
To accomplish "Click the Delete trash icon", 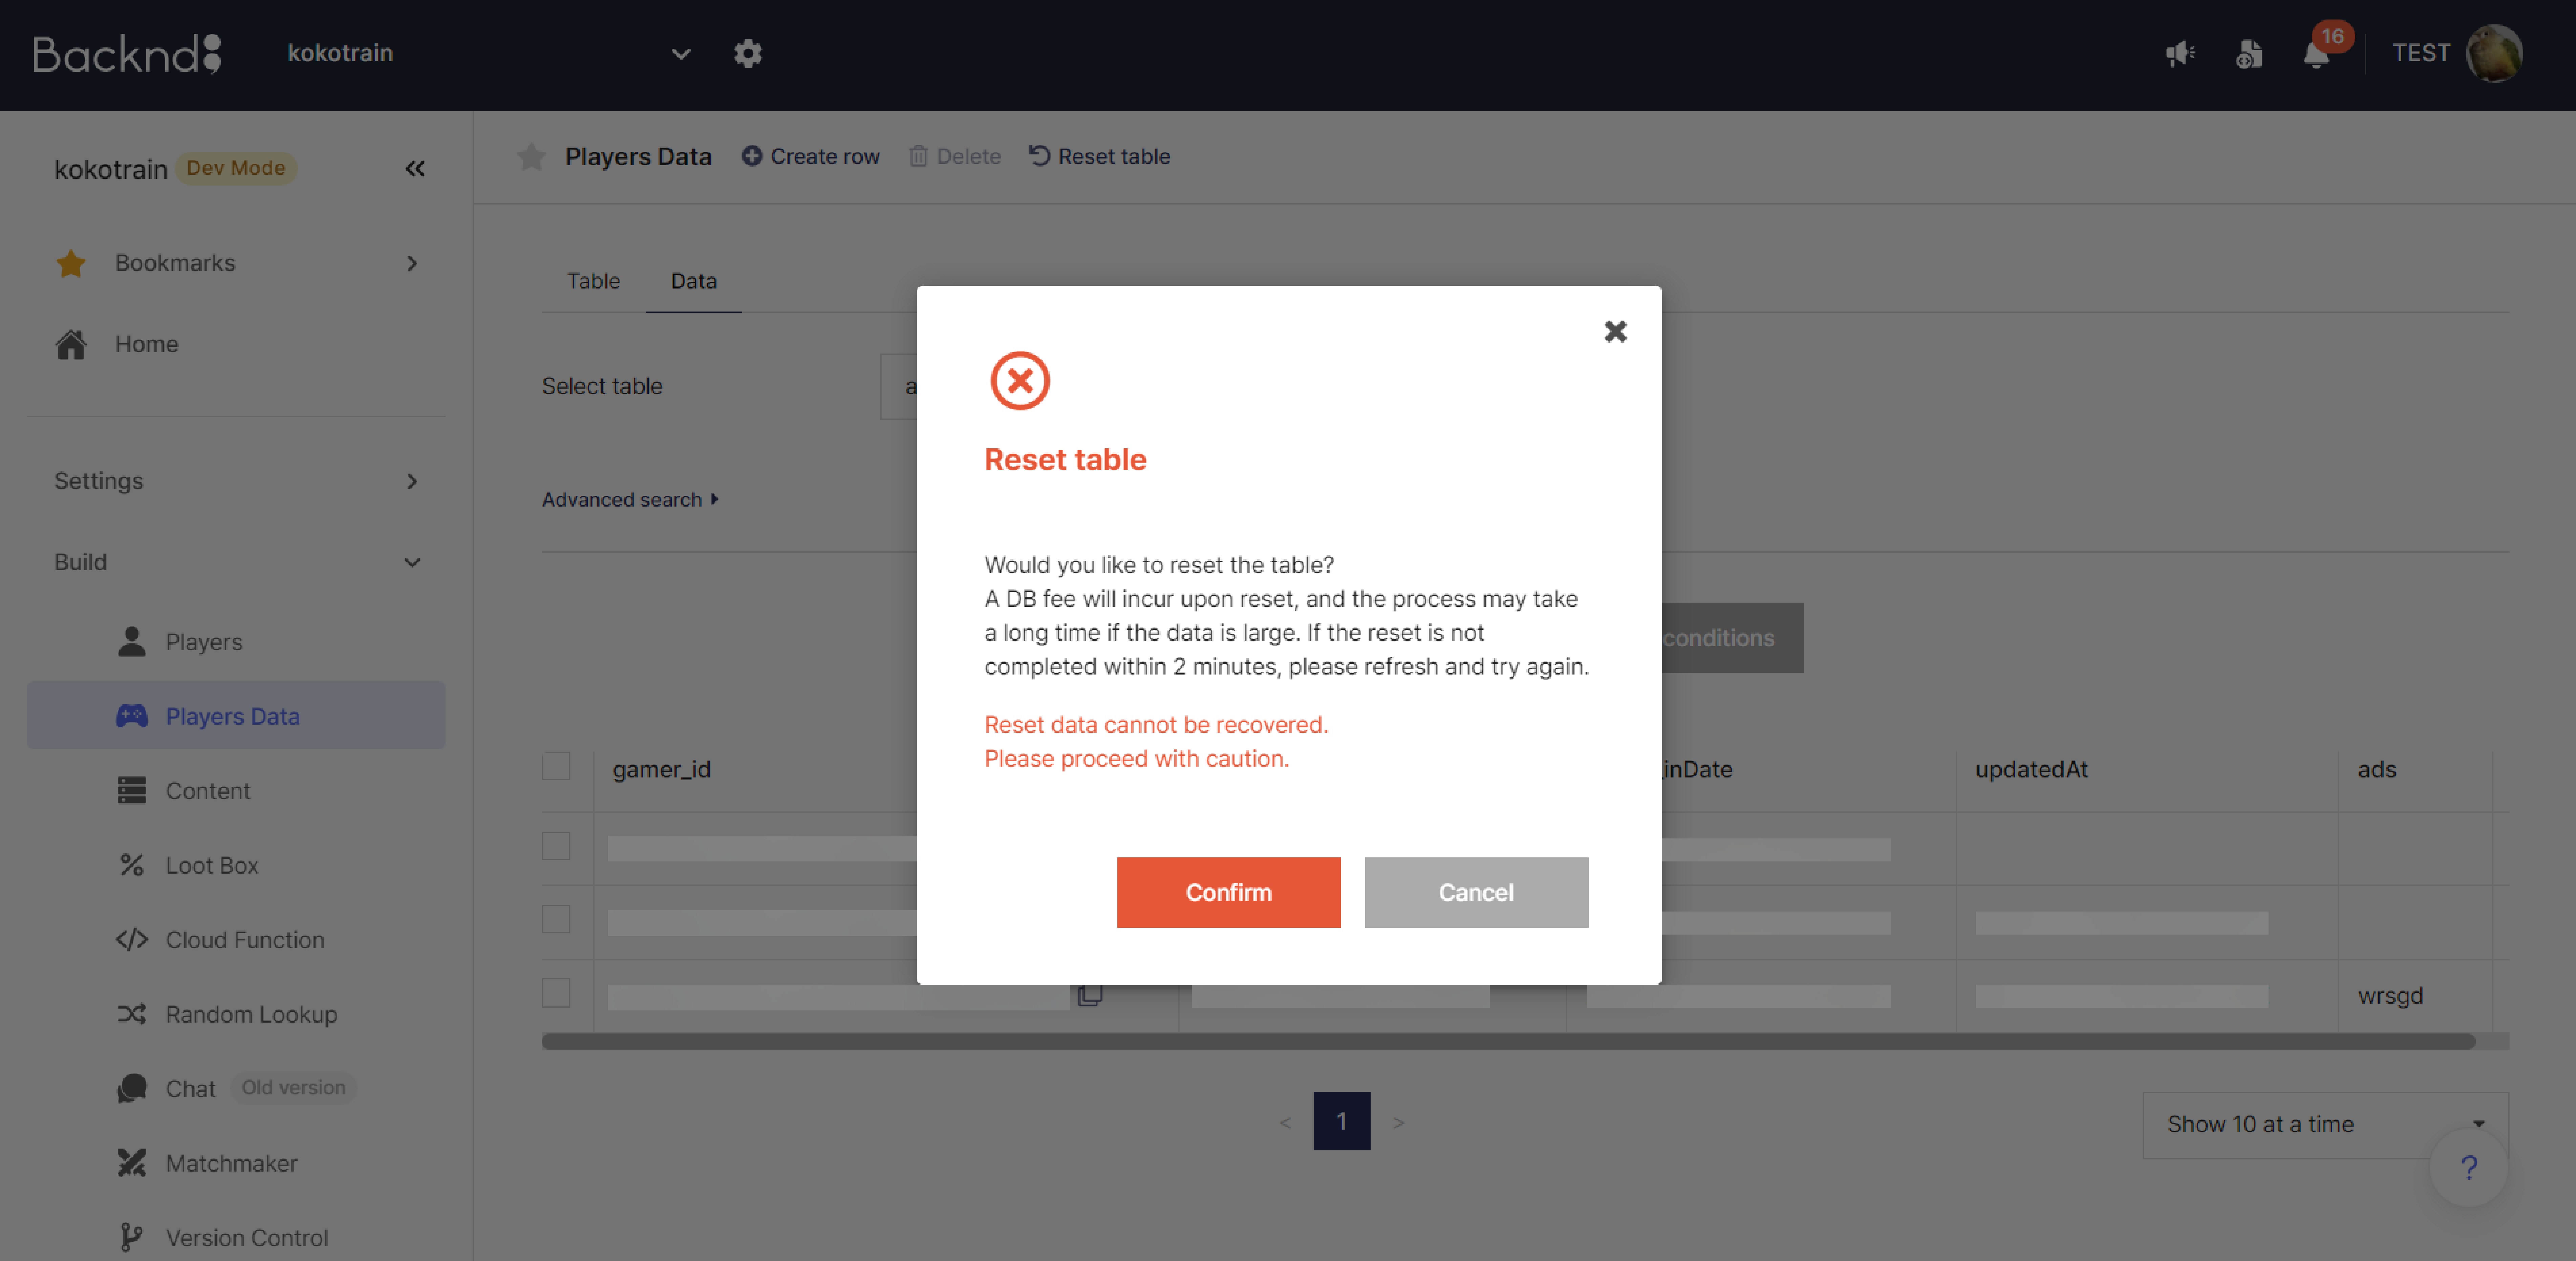I will coord(918,156).
